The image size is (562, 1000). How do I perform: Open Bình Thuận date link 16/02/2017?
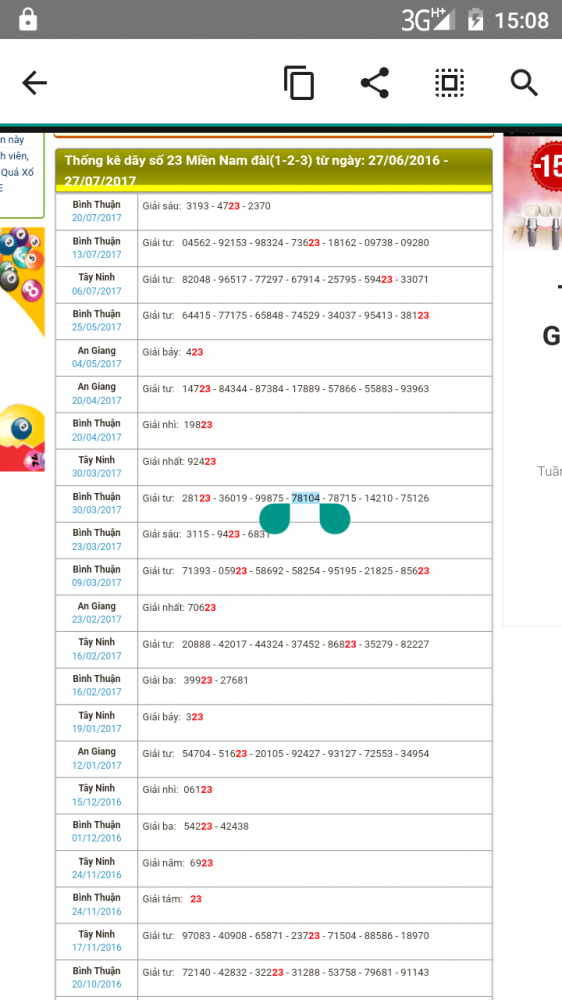point(96,692)
